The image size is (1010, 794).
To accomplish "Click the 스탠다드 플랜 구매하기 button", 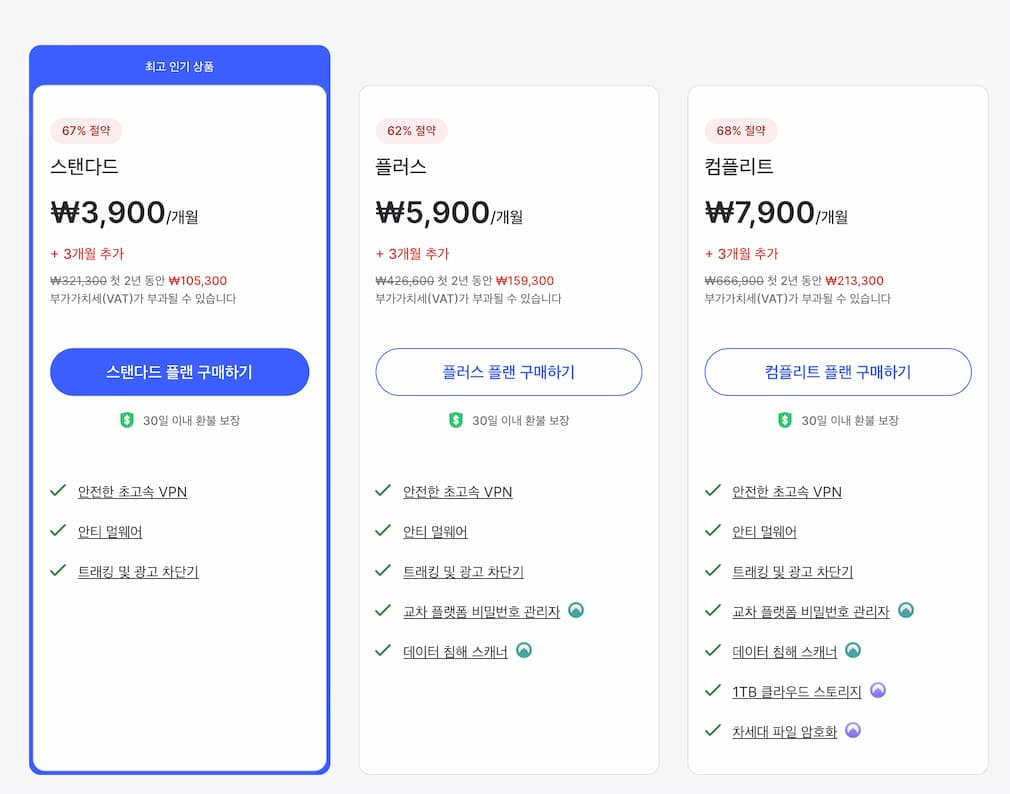I will tap(179, 371).
